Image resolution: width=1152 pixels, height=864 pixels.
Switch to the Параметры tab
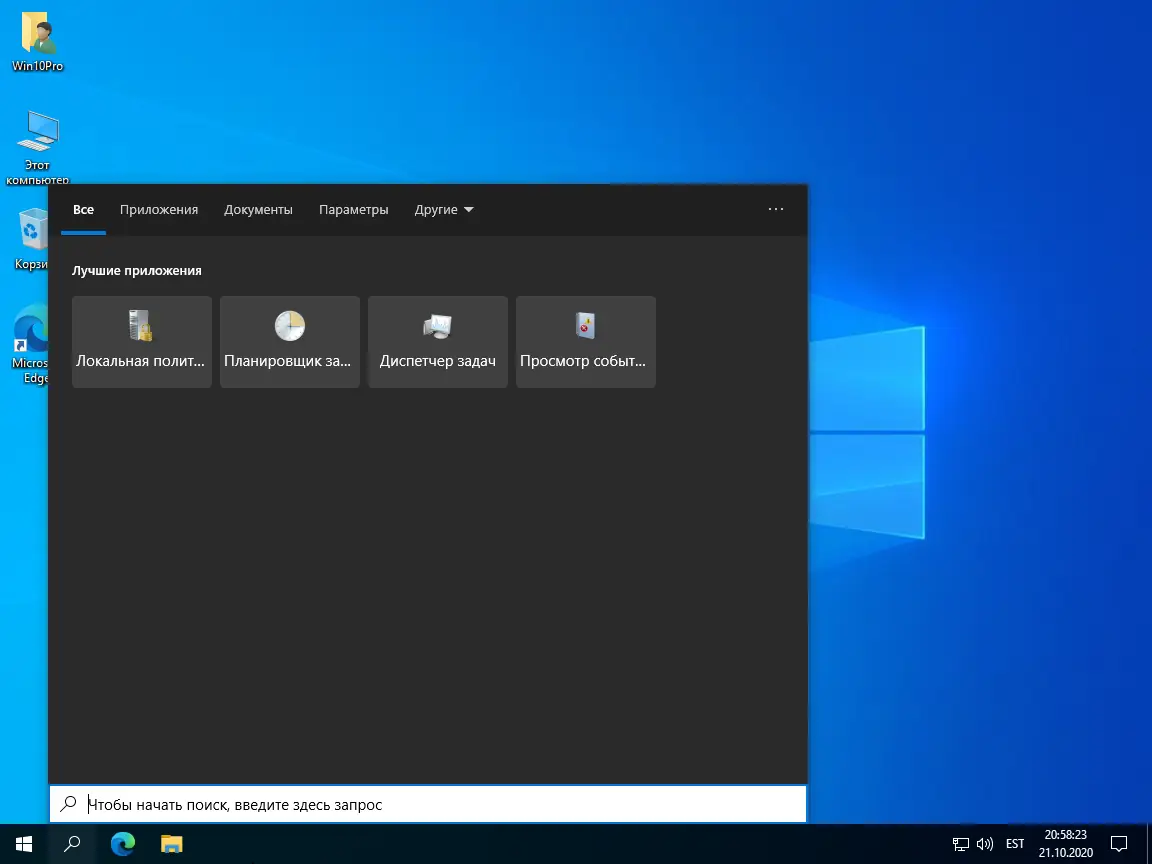click(353, 209)
